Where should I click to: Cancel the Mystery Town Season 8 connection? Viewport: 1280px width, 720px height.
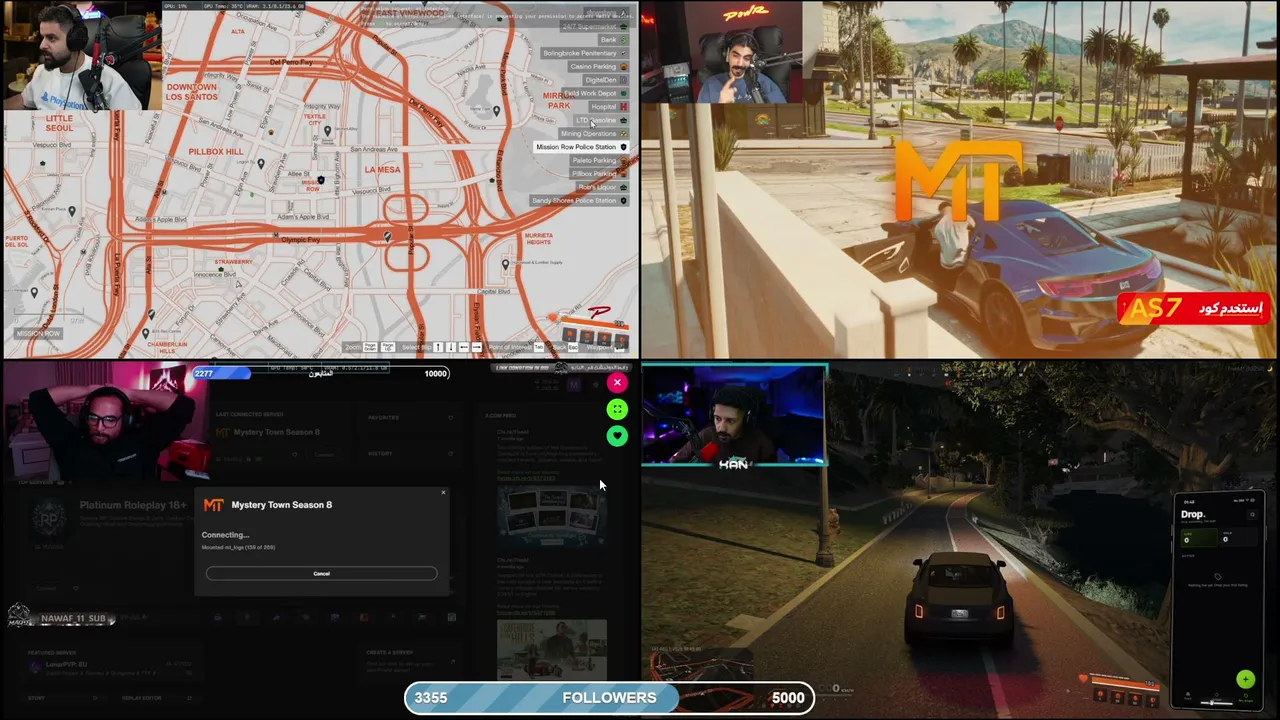(x=321, y=574)
